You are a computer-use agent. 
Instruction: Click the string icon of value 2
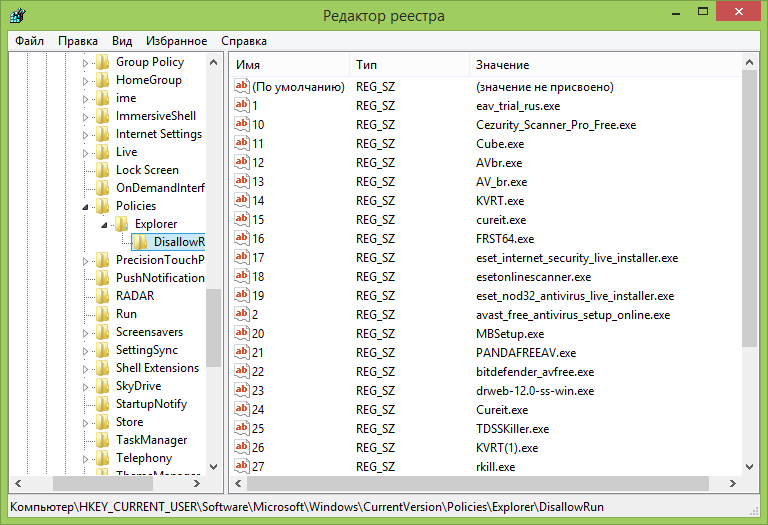pos(241,314)
